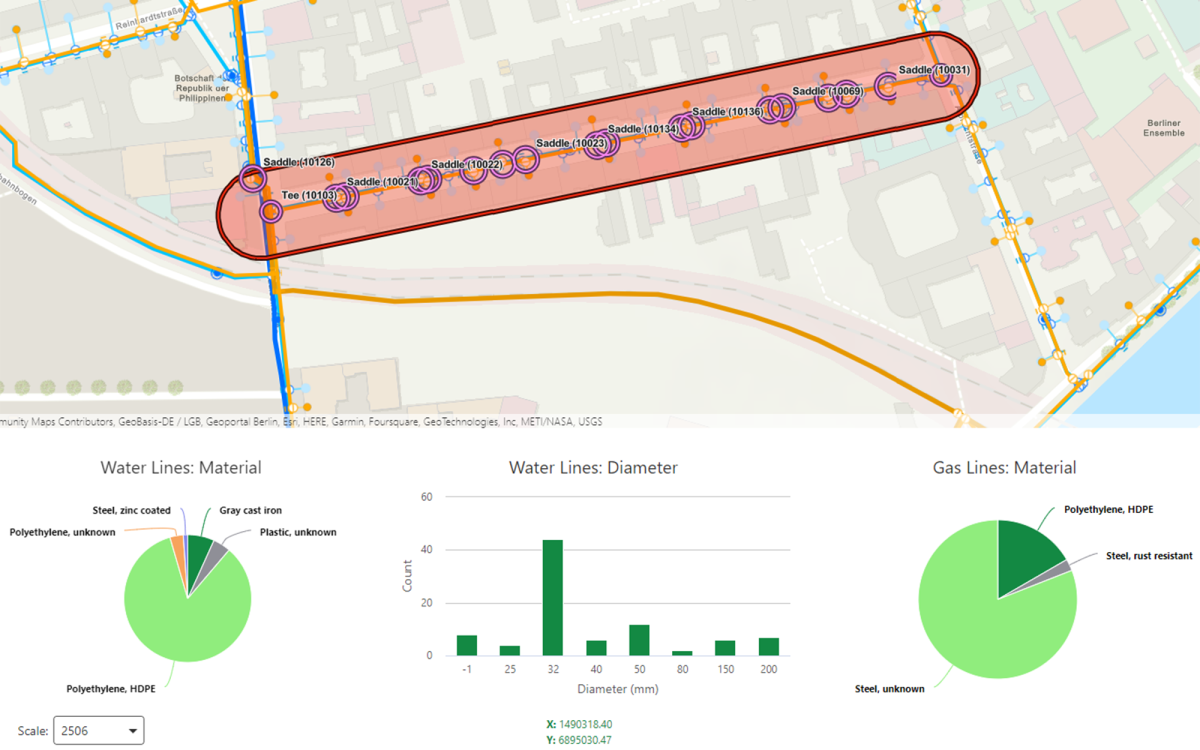Select the dark green Polyethylene HDPE gas slice

[1028, 550]
